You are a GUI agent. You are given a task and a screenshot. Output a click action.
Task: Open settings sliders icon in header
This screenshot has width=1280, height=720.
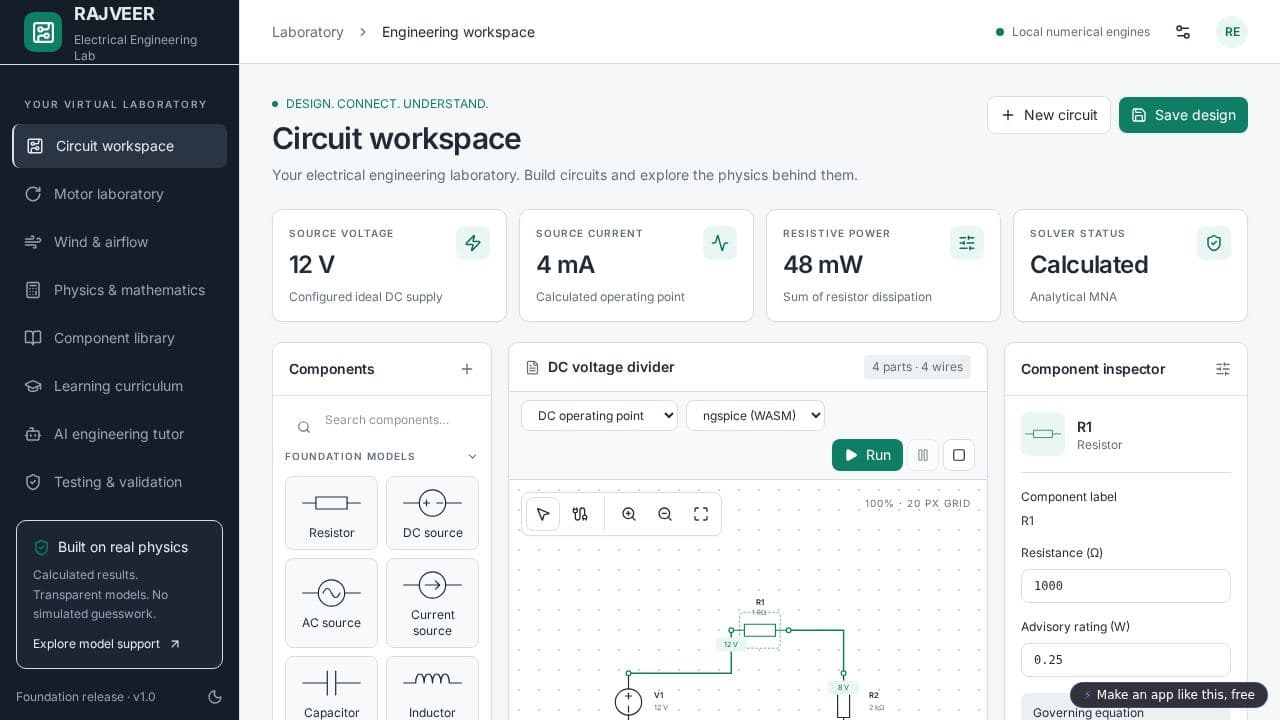1183,32
